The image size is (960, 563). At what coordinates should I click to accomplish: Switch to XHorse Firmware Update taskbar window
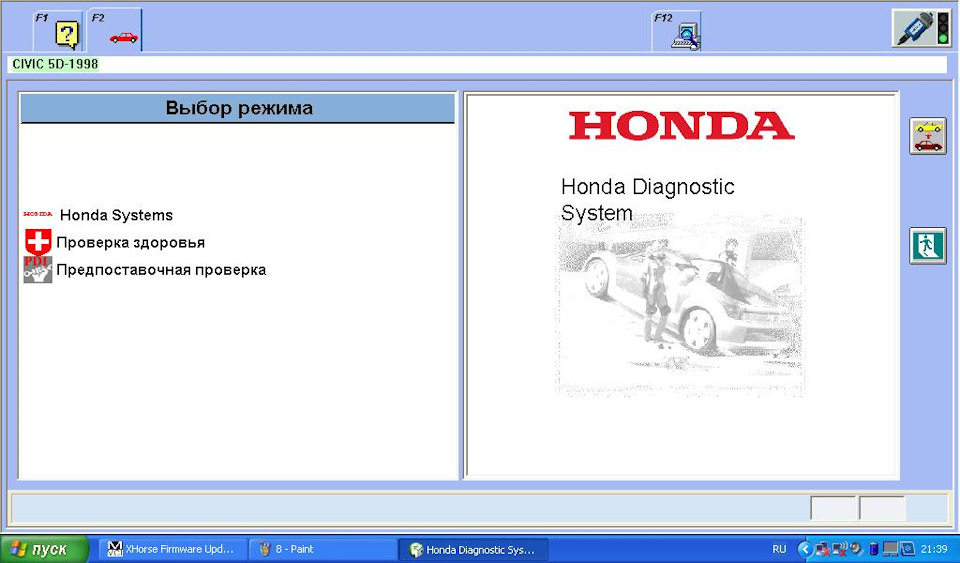coord(173,549)
